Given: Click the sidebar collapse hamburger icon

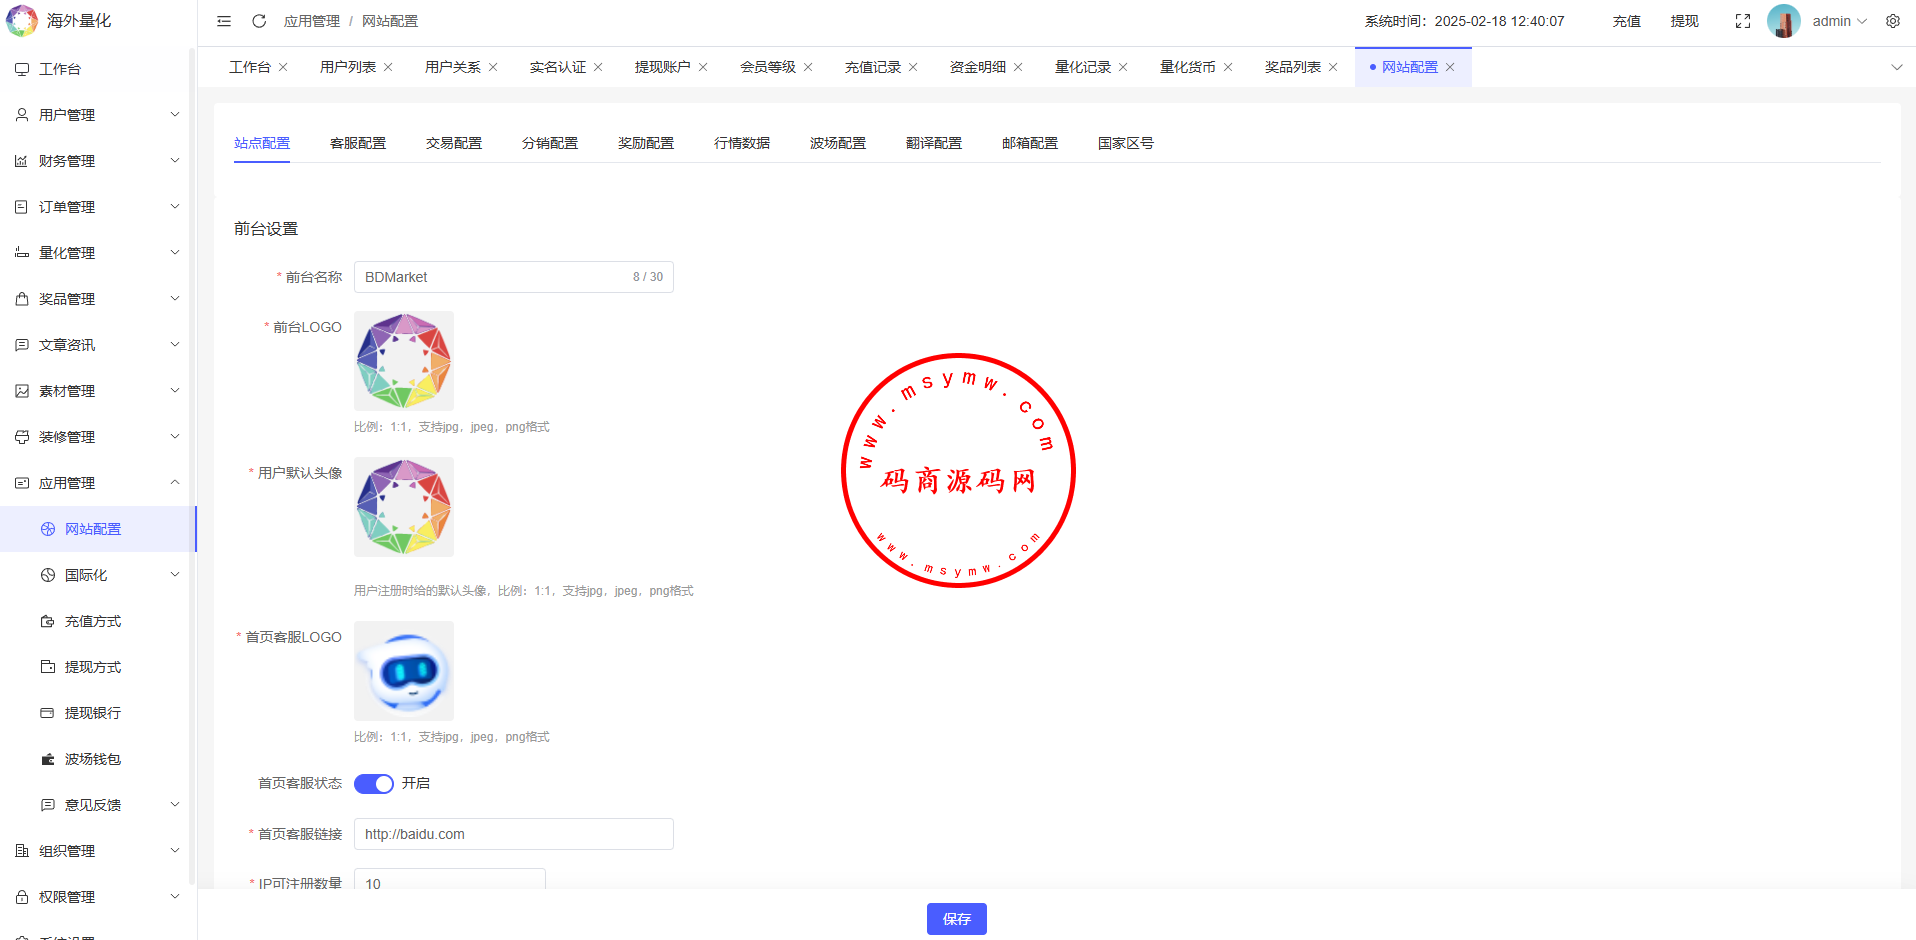Looking at the screenshot, I should pyautogui.click(x=224, y=21).
